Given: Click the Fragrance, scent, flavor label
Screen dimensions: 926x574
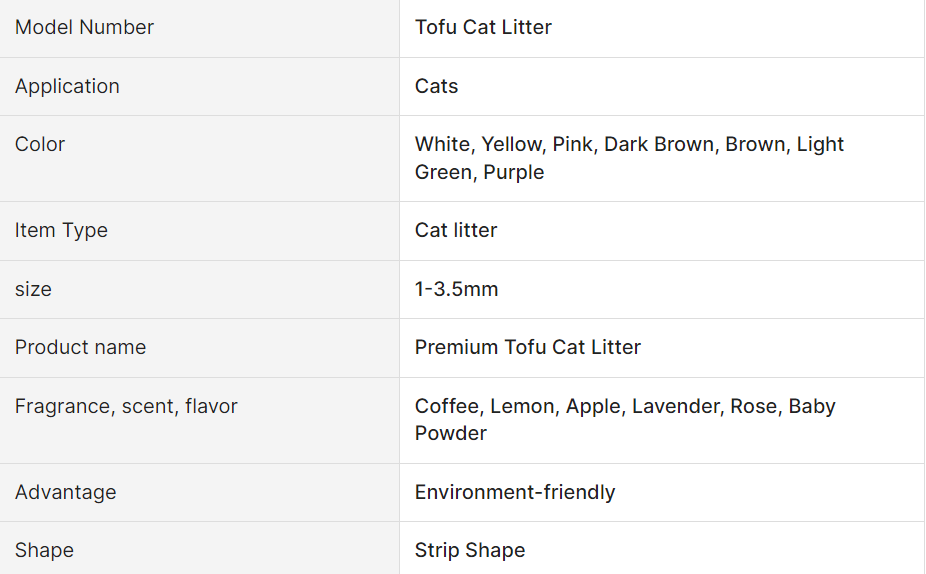Looking at the screenshot, I should tap(126, 406).
